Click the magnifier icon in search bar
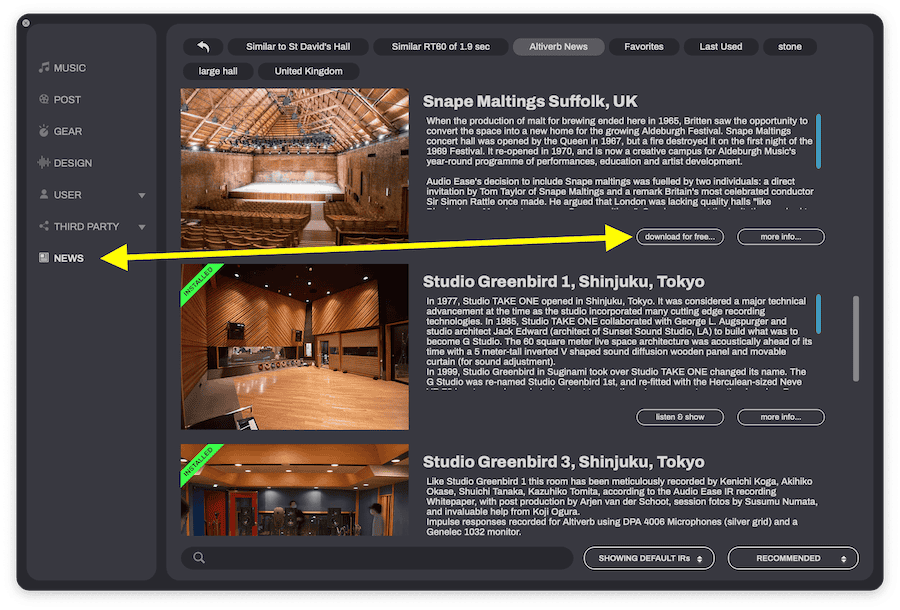 tap(199, 557)
